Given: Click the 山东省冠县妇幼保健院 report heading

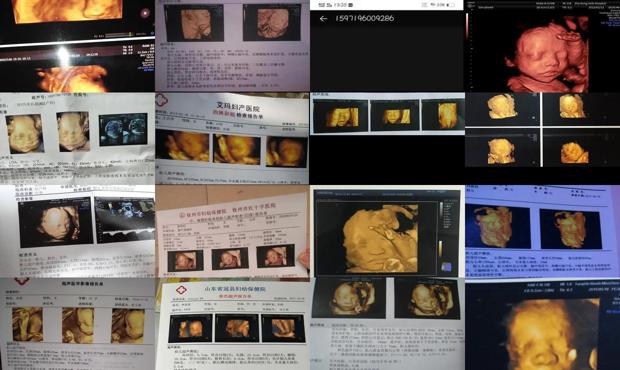Looking at the screenshot, I should coord(235,289).
